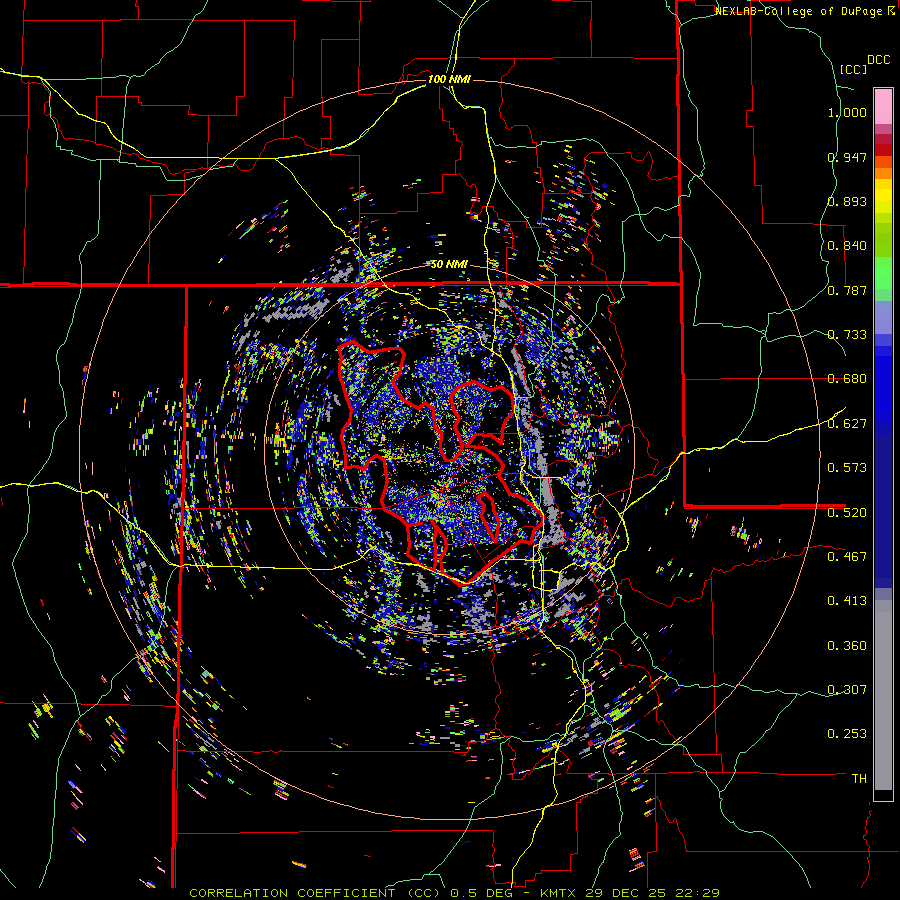Pick the pink segment atop the color bar
Viewport: 900px width, 900px height.
click(x=883, y=106)
